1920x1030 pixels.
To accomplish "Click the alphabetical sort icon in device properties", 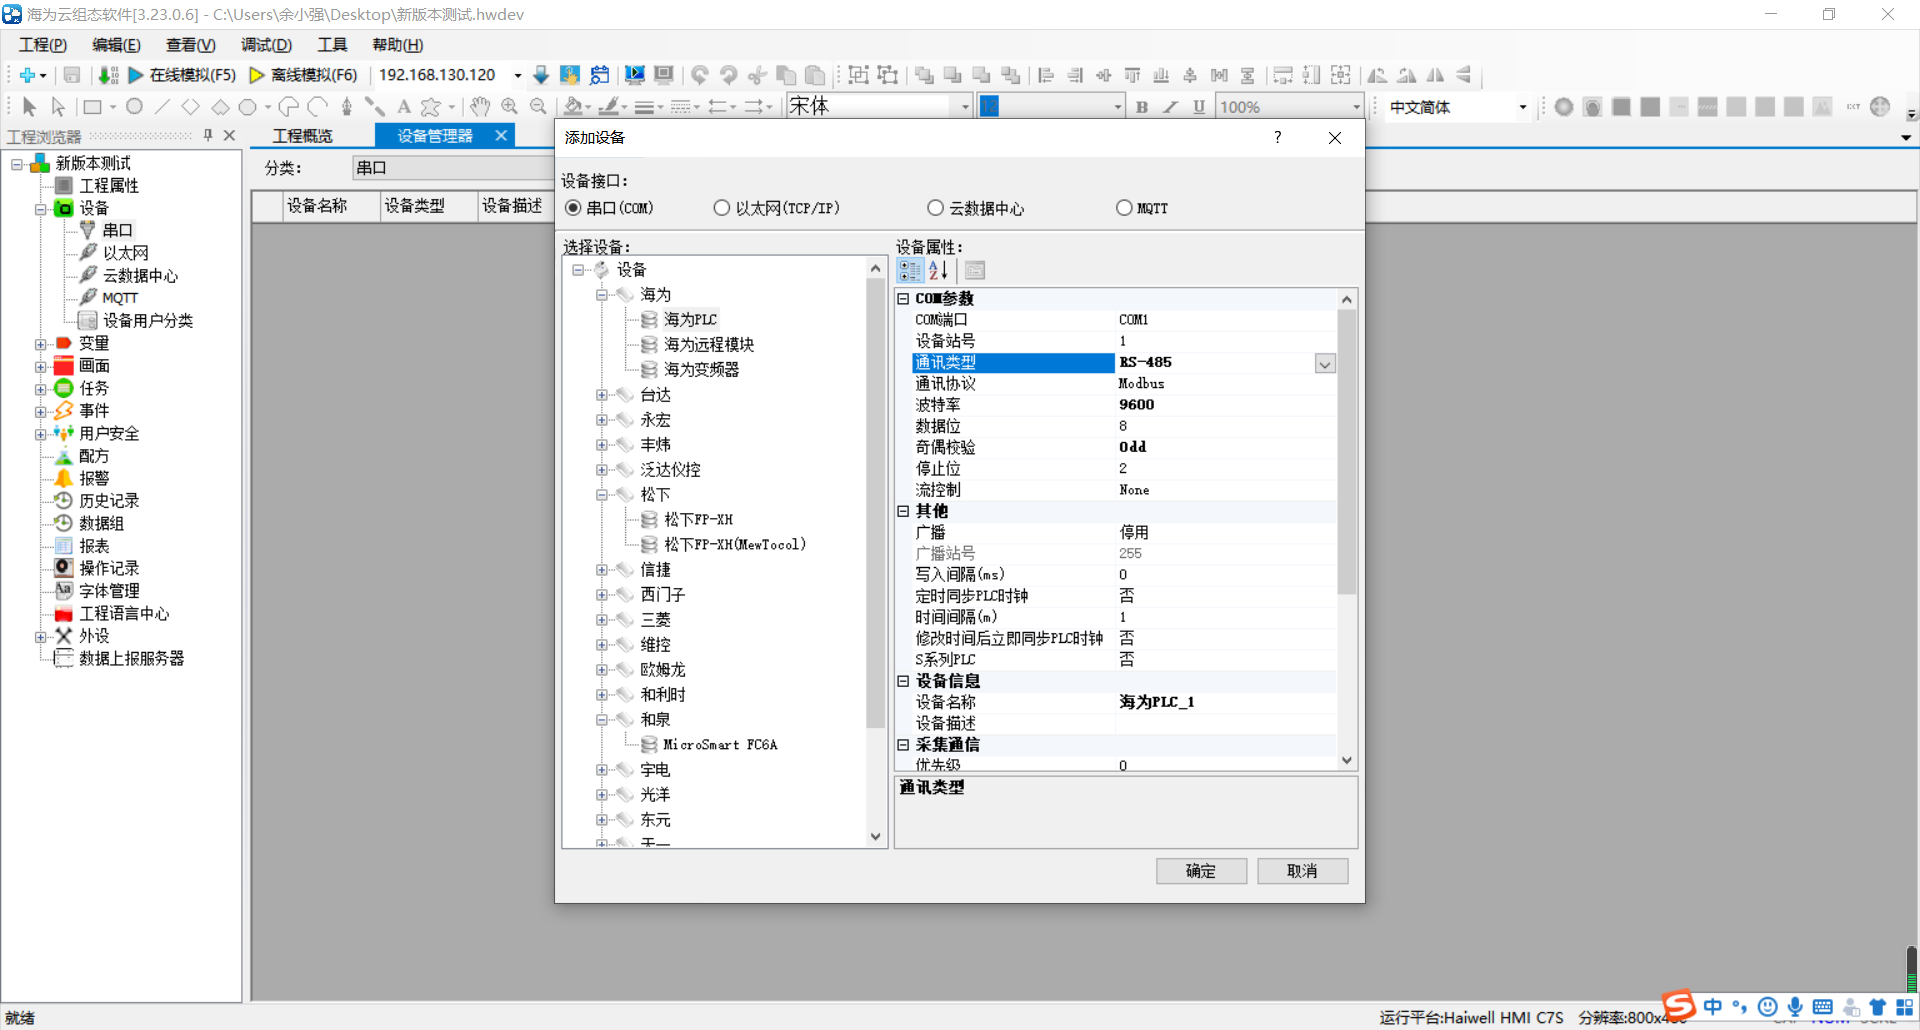I will tap(938, 270).
